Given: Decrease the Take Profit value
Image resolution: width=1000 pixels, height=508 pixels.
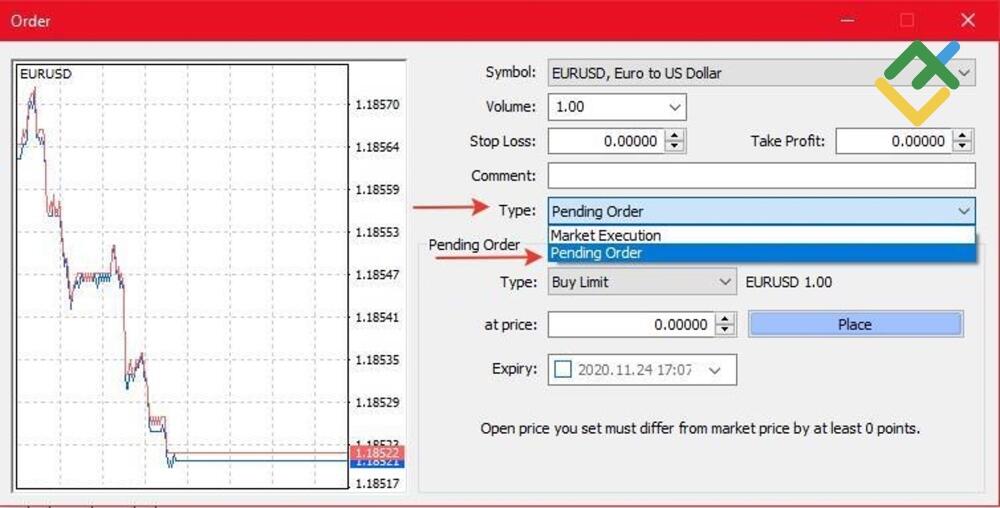Looking at the screenshot, I should (x=962, y=147).
